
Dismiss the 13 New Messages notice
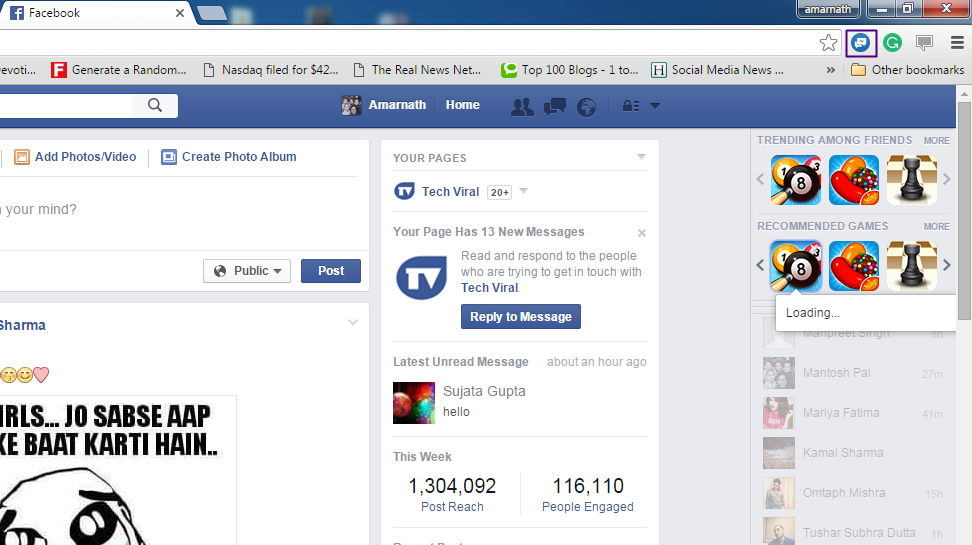[642, 233]
